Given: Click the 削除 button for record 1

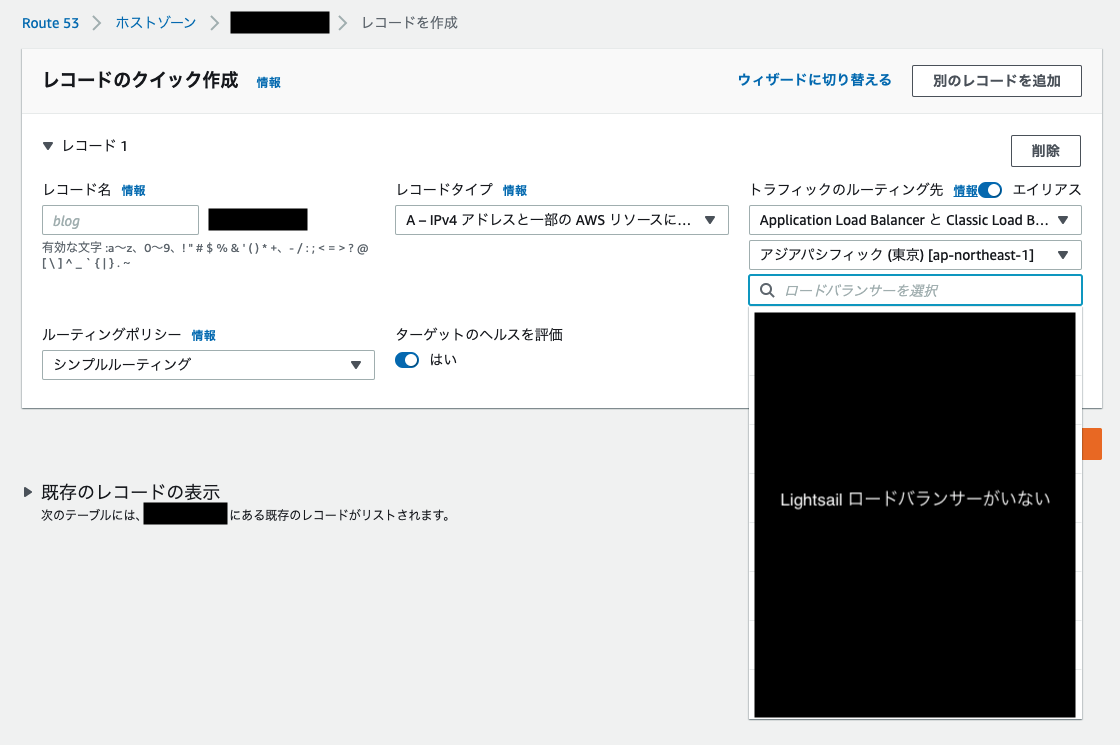Looking at the screenshot, I should (x=1046, y=151).
